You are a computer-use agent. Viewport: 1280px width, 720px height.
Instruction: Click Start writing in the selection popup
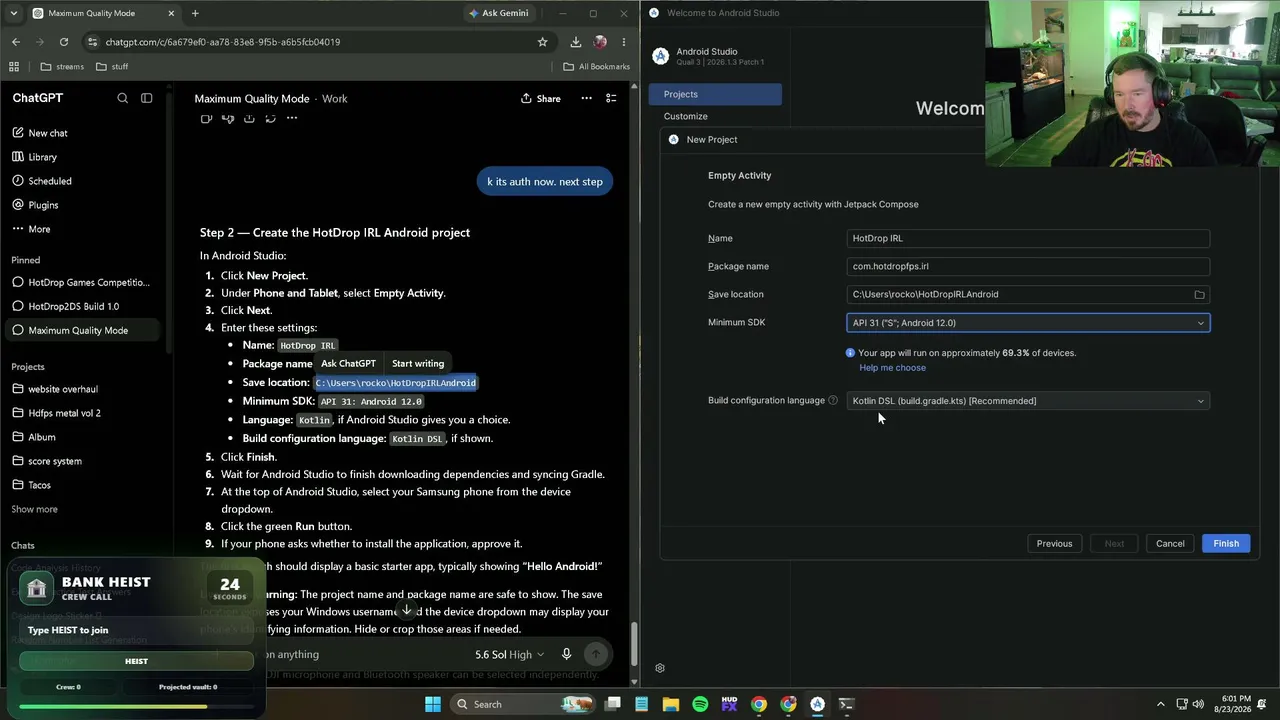418,363
